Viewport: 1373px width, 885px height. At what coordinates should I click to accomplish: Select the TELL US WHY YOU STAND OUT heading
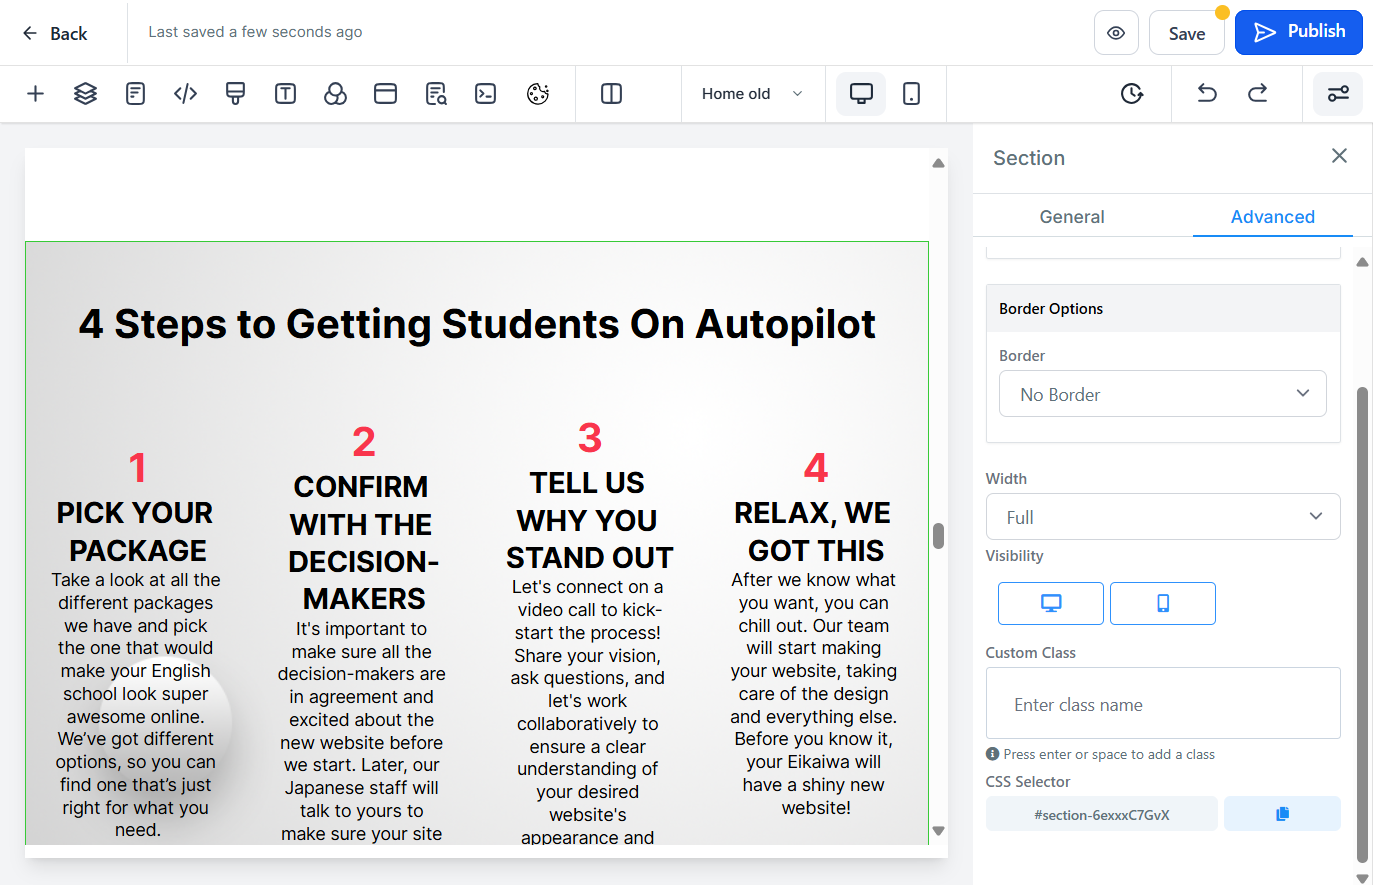589,520
